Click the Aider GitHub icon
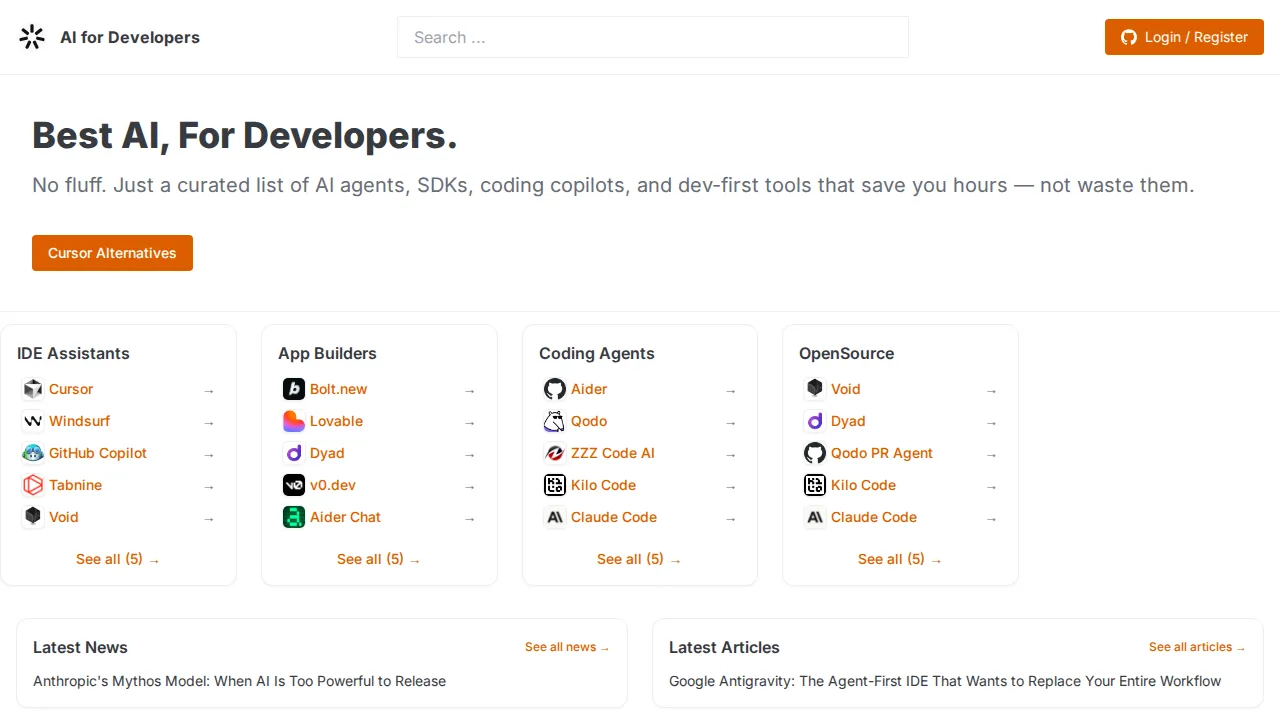The image size is (1280, 720). (x=555, y=389)
